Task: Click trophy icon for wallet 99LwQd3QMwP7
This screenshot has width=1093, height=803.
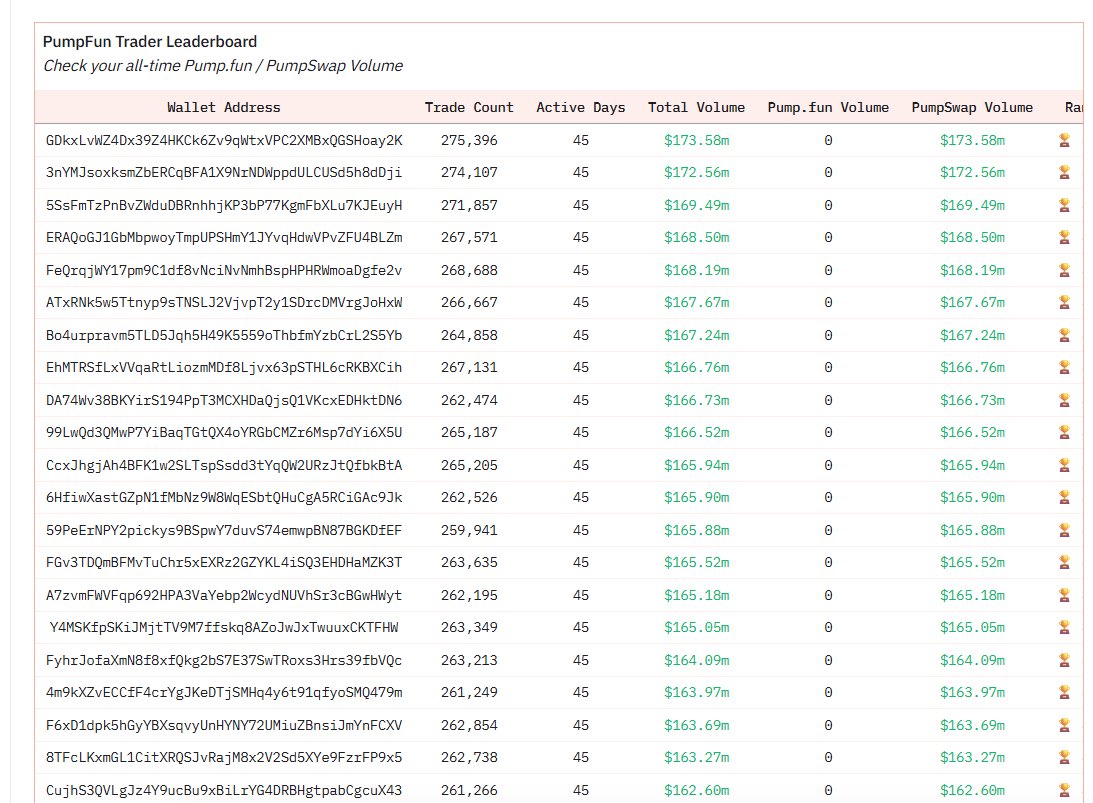Action: tap(1064, 432)
